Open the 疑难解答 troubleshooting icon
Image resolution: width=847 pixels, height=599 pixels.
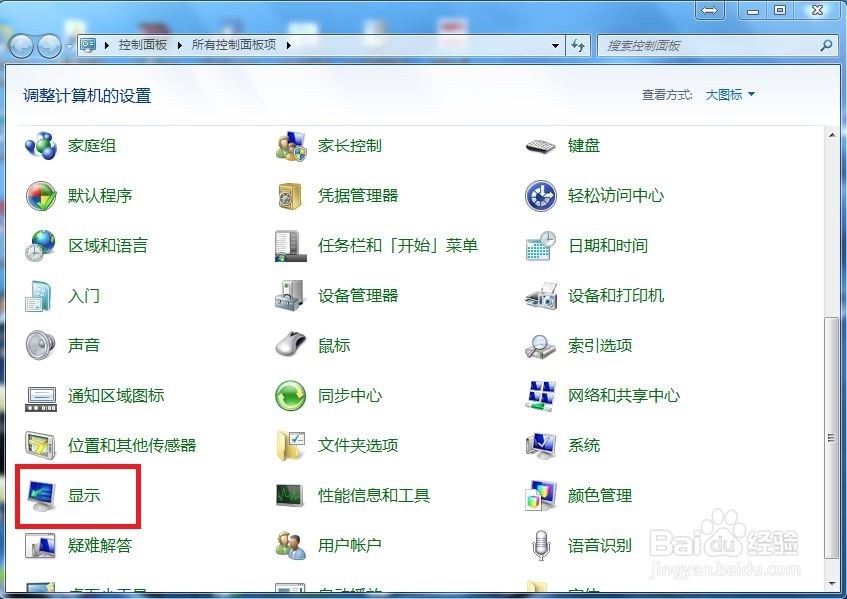click(x=41, y=546)
